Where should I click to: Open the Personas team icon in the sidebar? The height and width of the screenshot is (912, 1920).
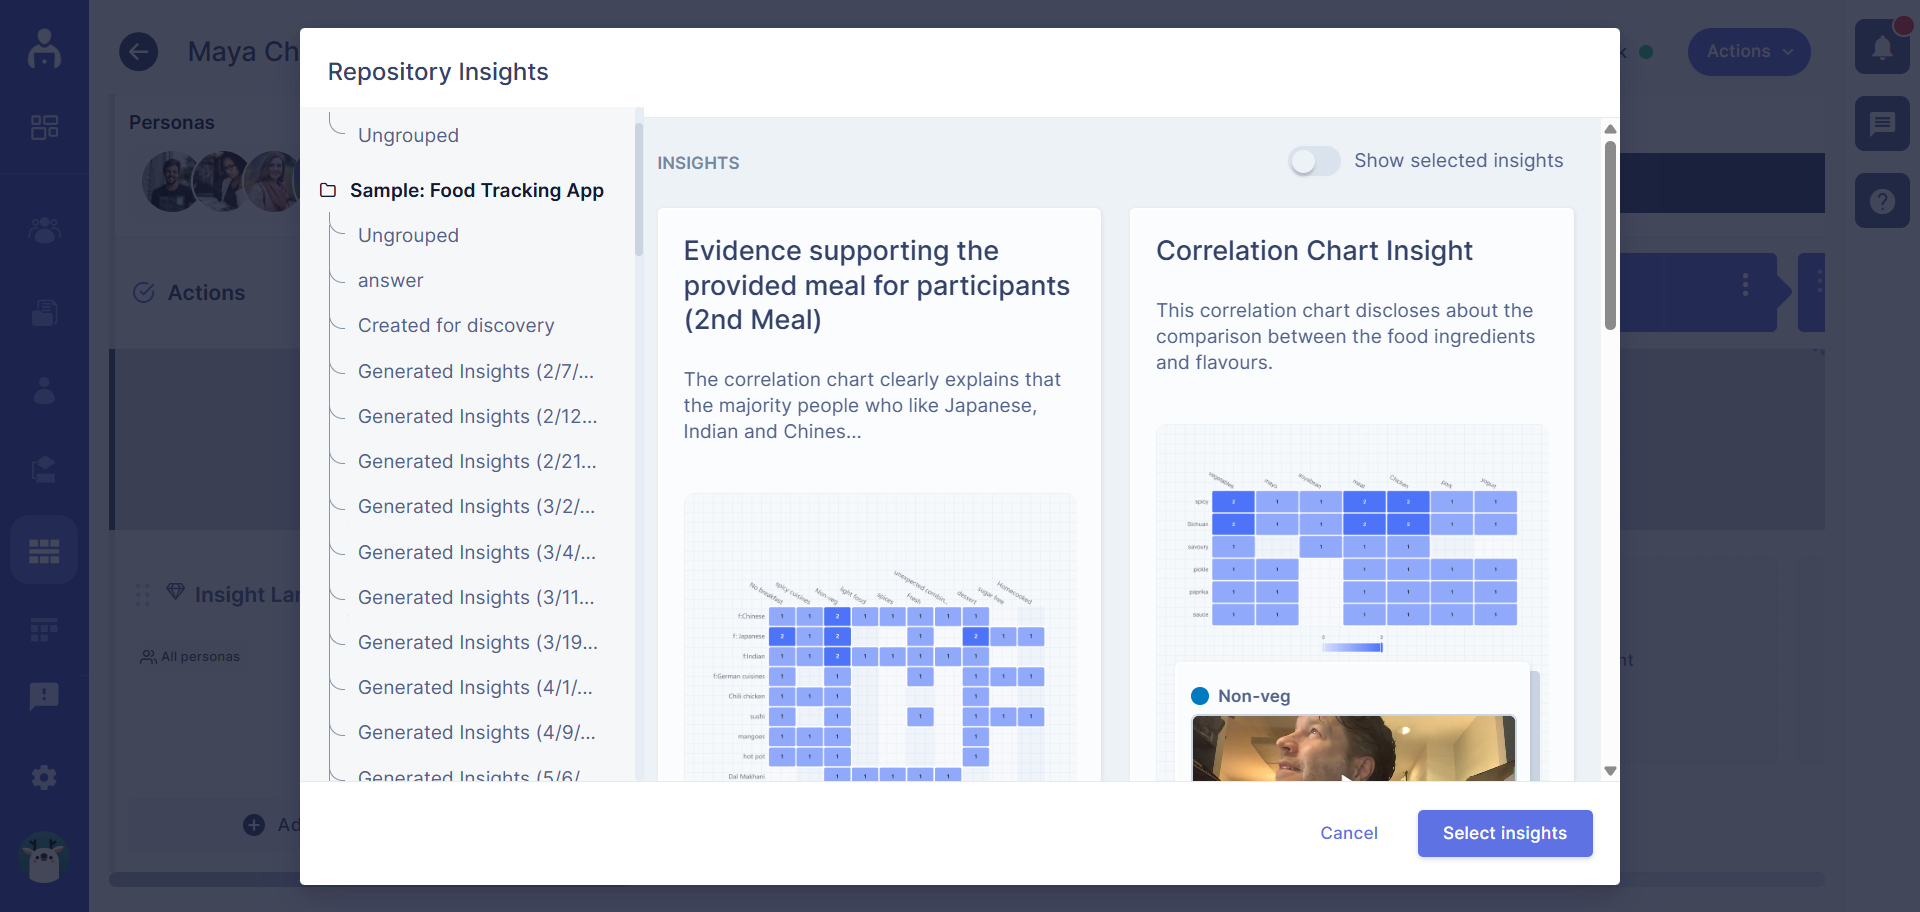[44, 231]
